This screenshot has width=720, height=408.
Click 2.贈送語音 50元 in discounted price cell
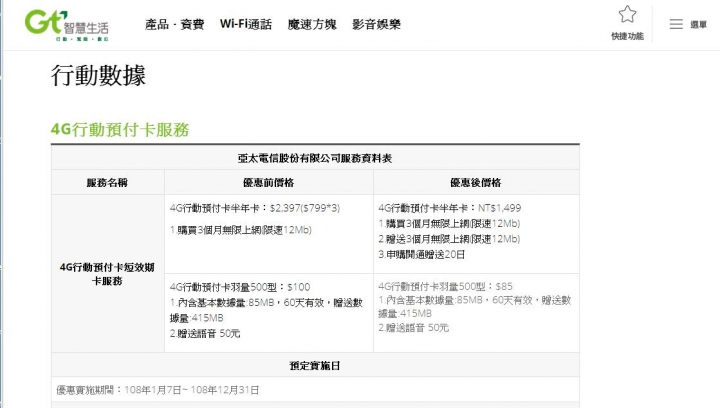(414, 328)
